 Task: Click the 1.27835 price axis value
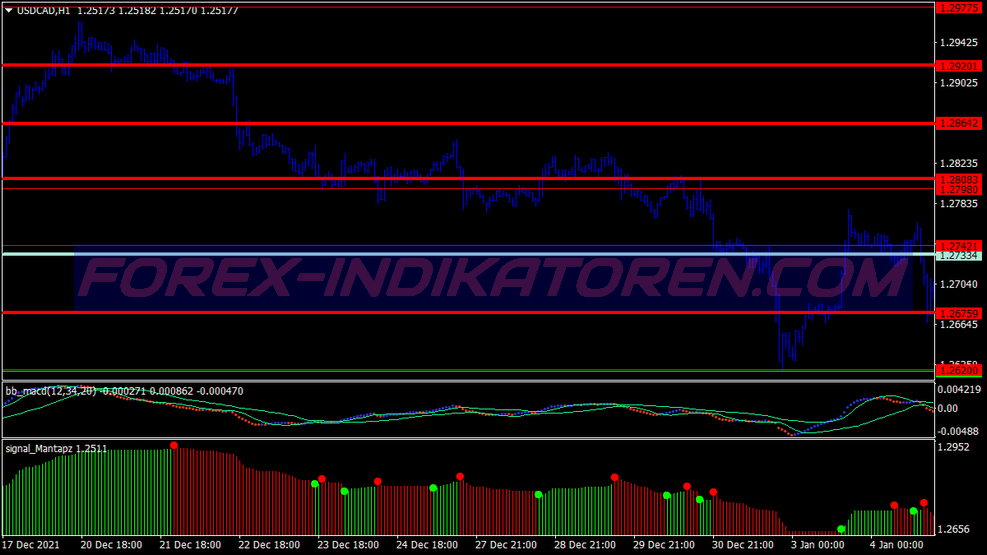pyautogui.click(x=959, y=204)
